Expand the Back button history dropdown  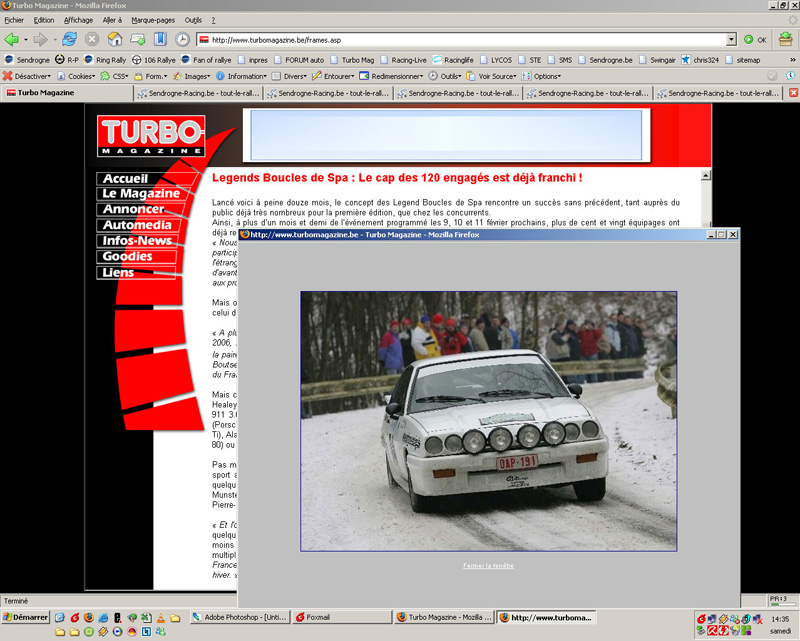[26, 40]
